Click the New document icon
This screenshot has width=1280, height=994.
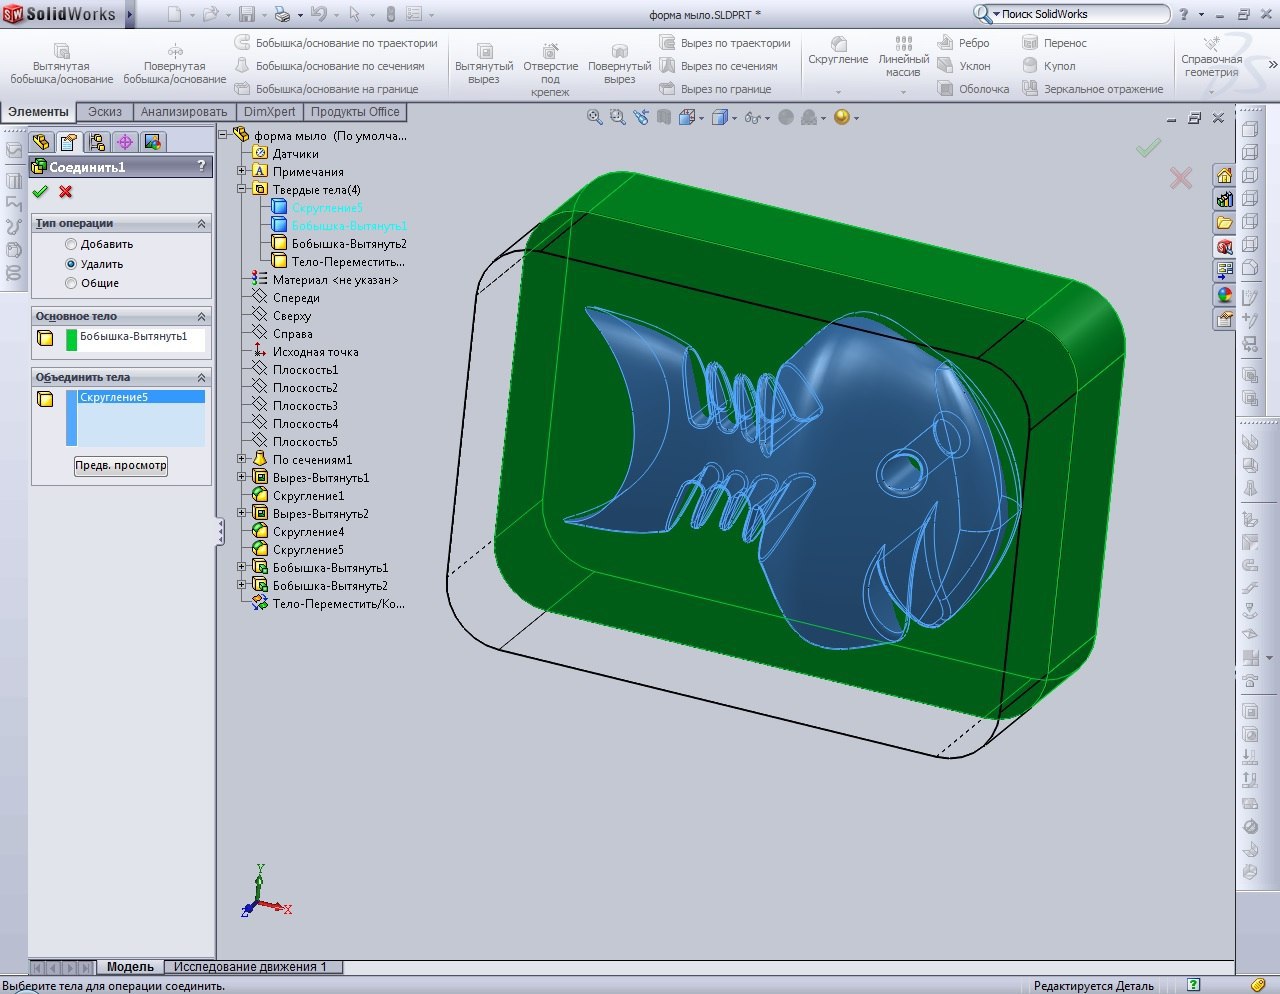point(174,14)
